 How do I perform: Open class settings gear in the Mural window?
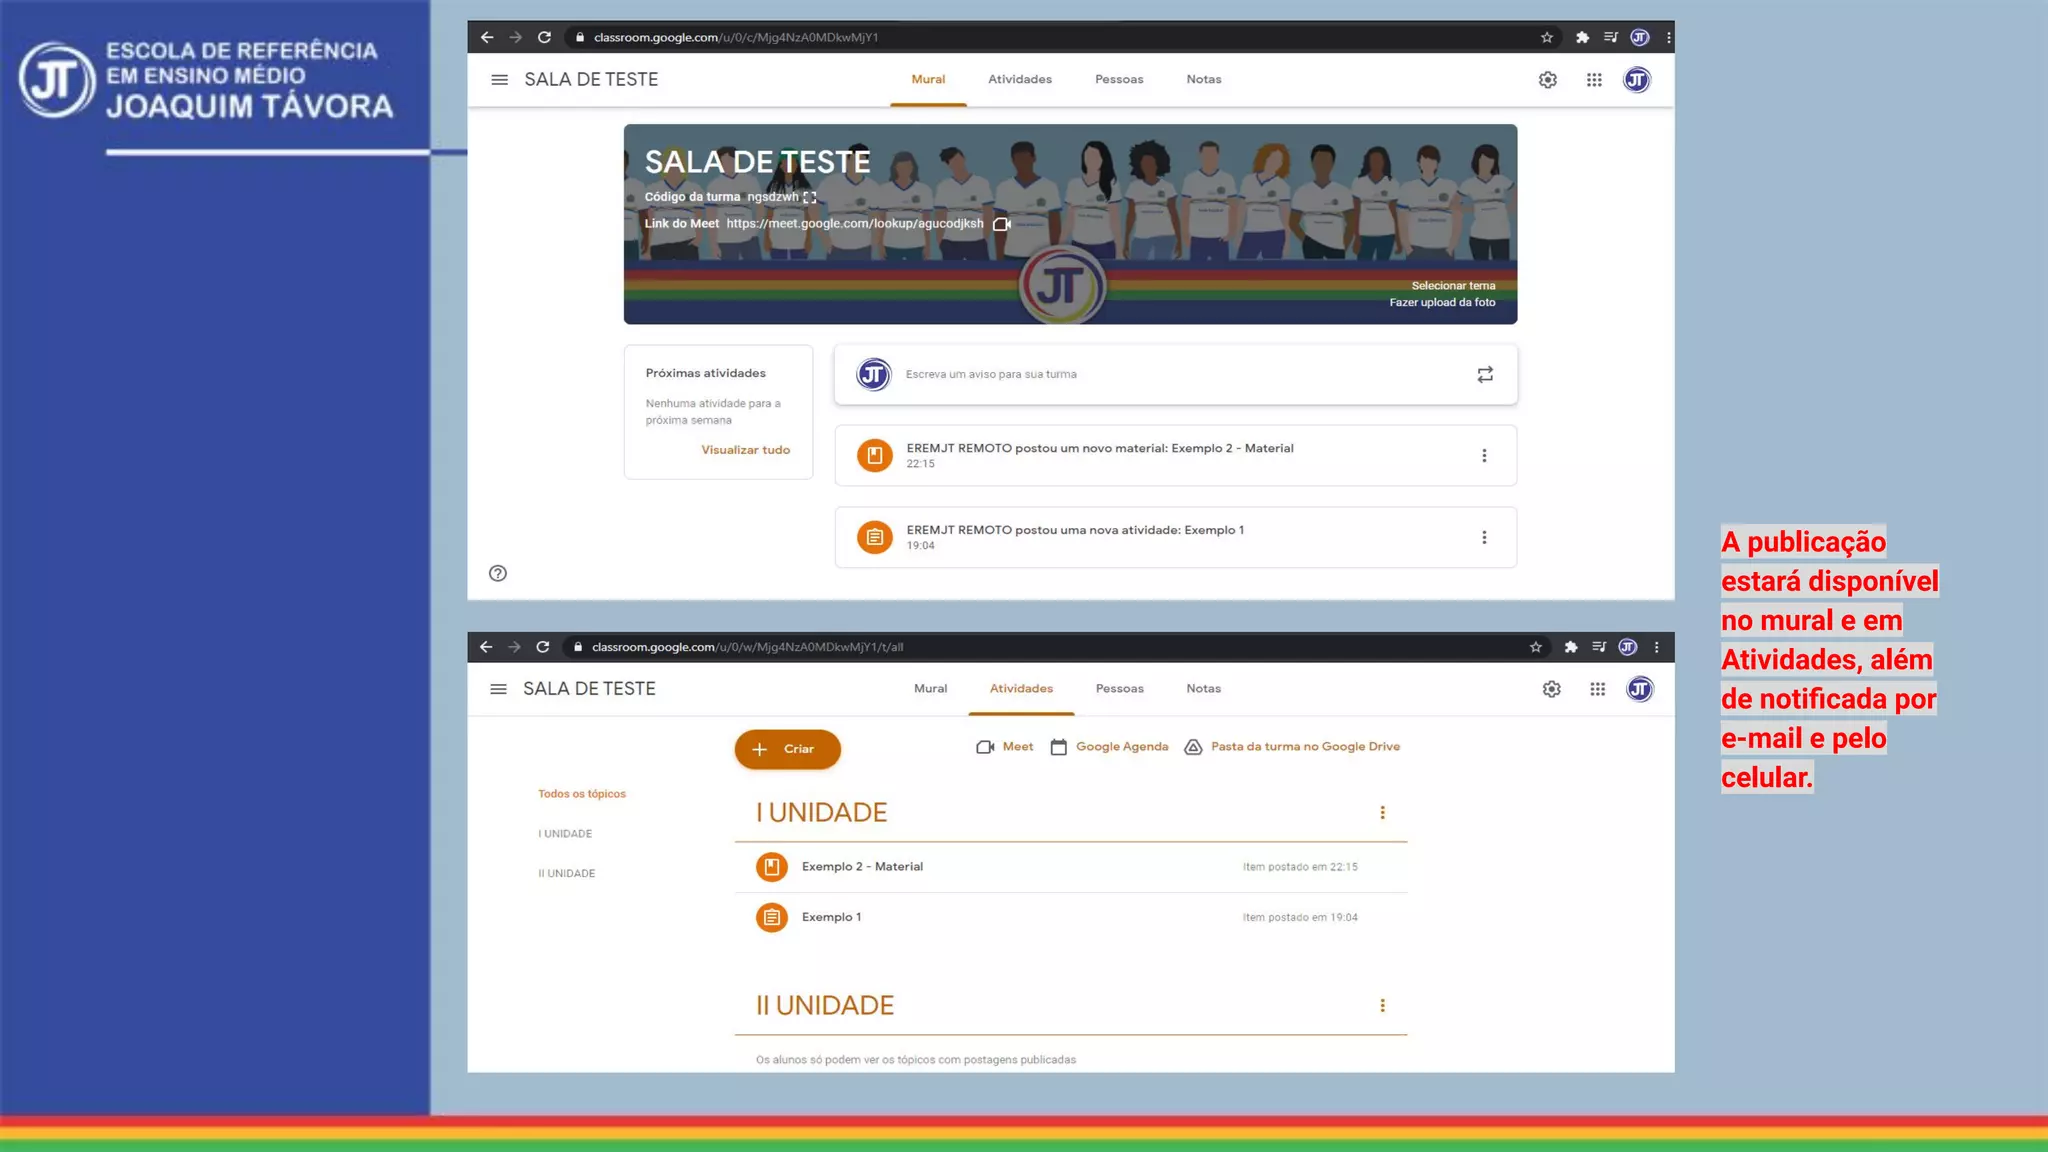[1548, 80]
